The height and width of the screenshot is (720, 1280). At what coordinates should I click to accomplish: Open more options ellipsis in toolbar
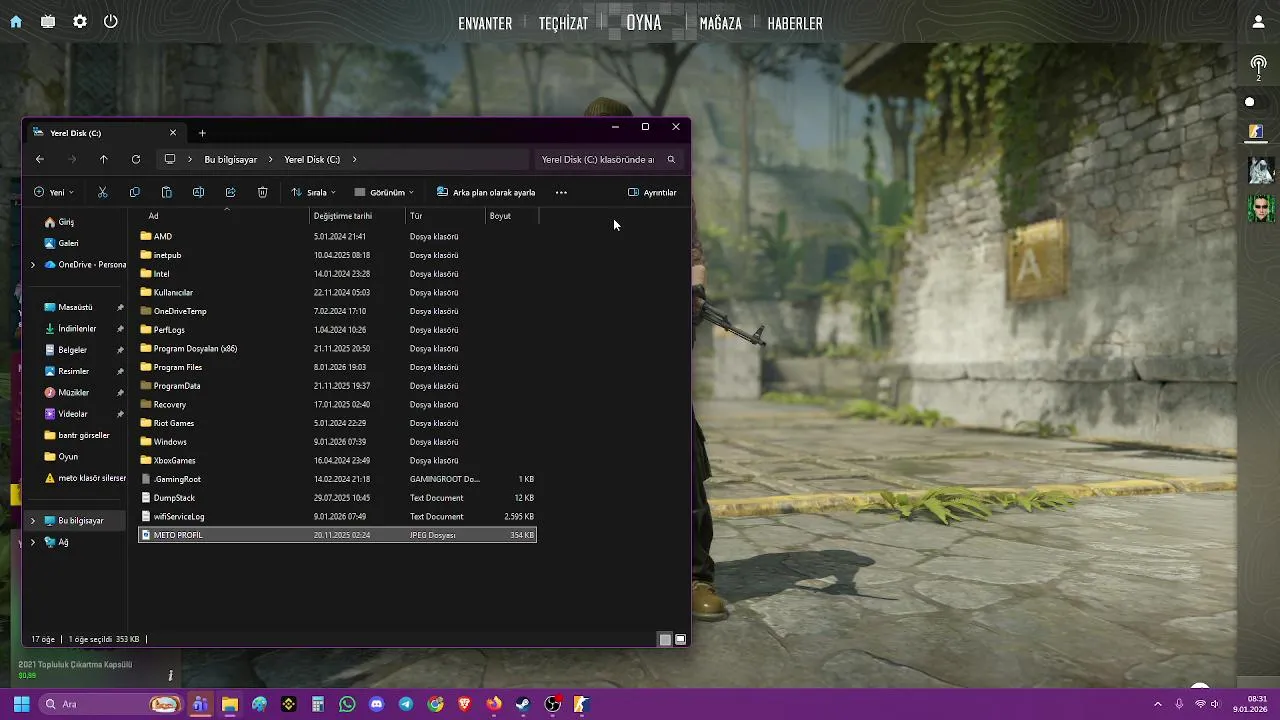coord(561,192)
